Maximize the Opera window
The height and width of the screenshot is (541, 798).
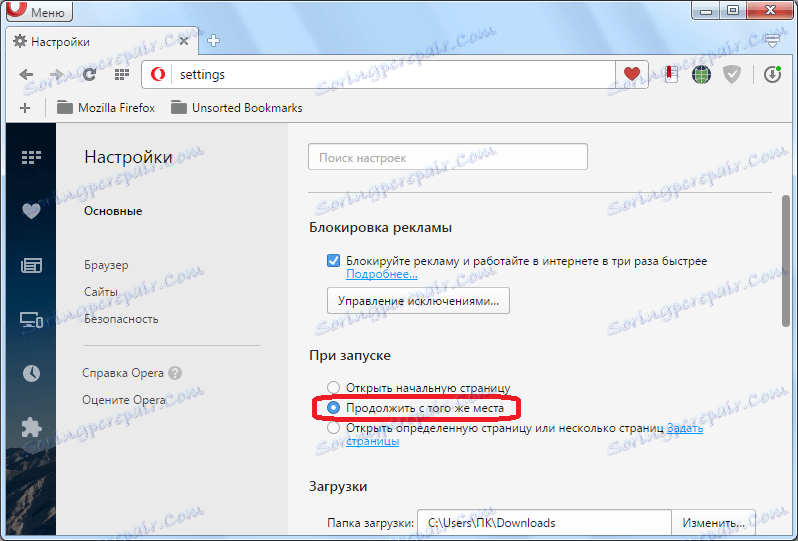coord(732,10)
